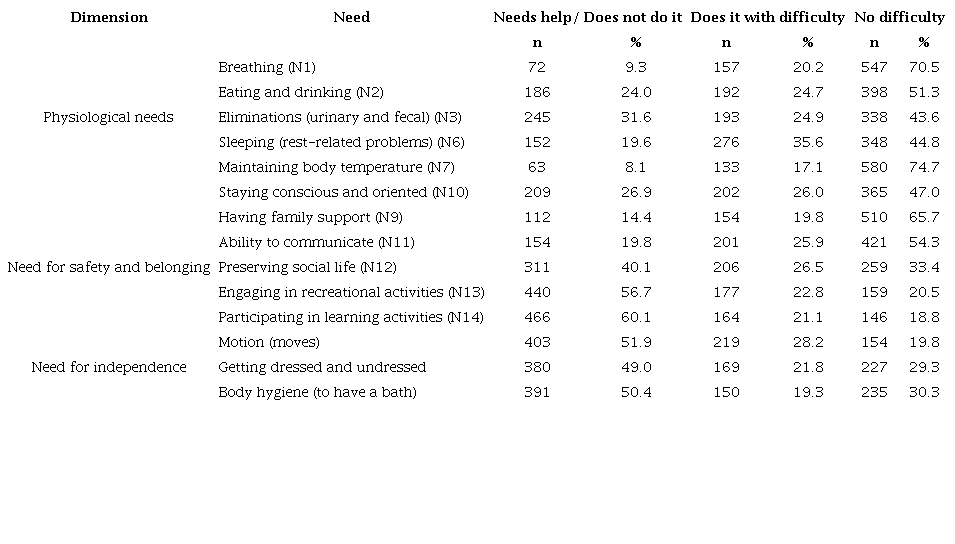955x544 pixels.
Task: Click the 'Need for safety and belonging' label
Action: click(109, 267)
